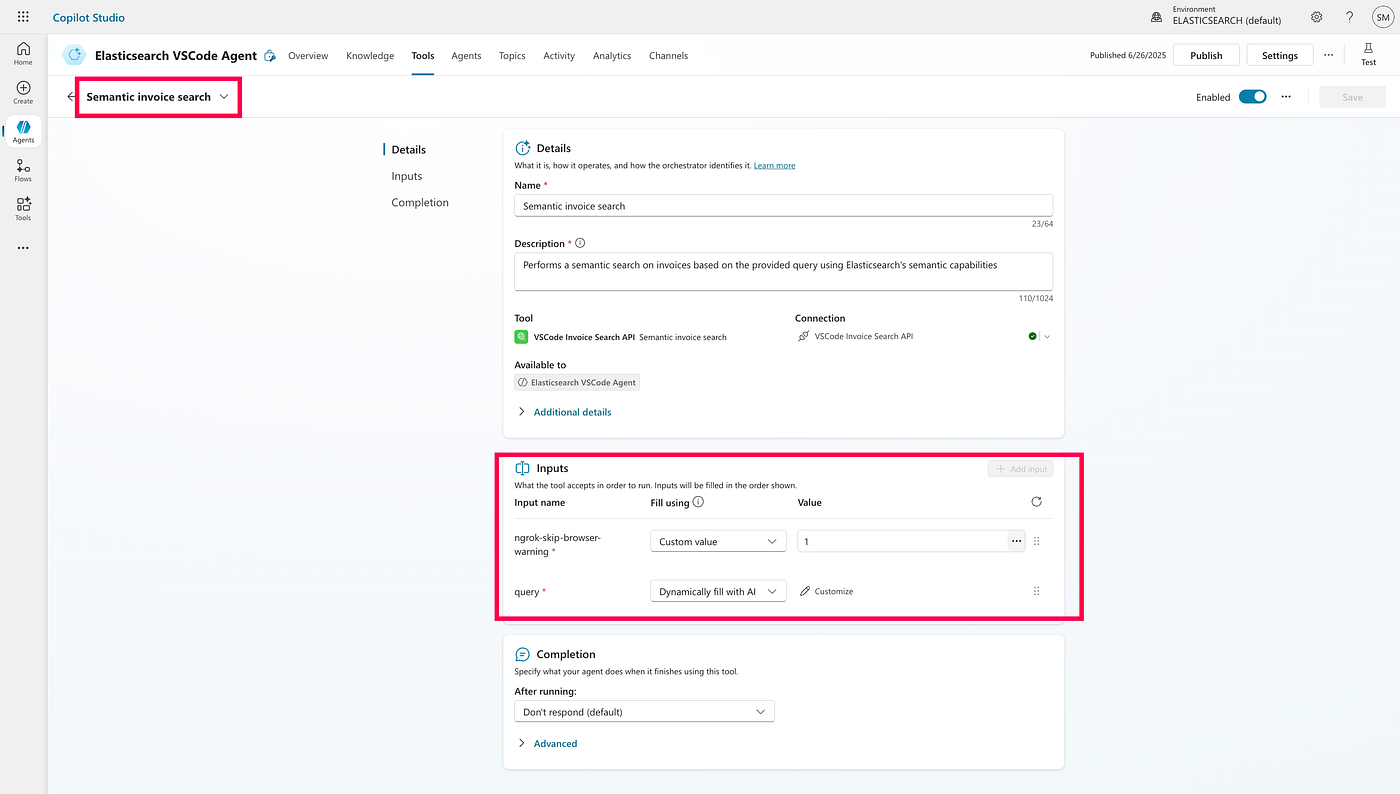The height and width of the screenshot is (794, 1400).
Task: Expand the Additional details section
Action: (x=572, y=411)
